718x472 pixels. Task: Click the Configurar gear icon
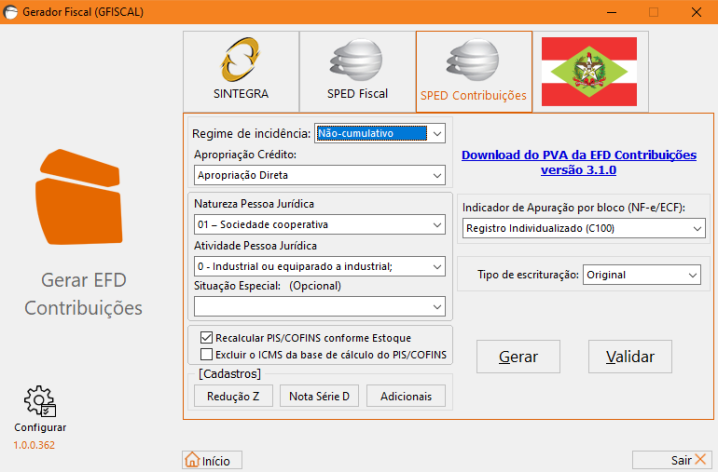[40, 401]
